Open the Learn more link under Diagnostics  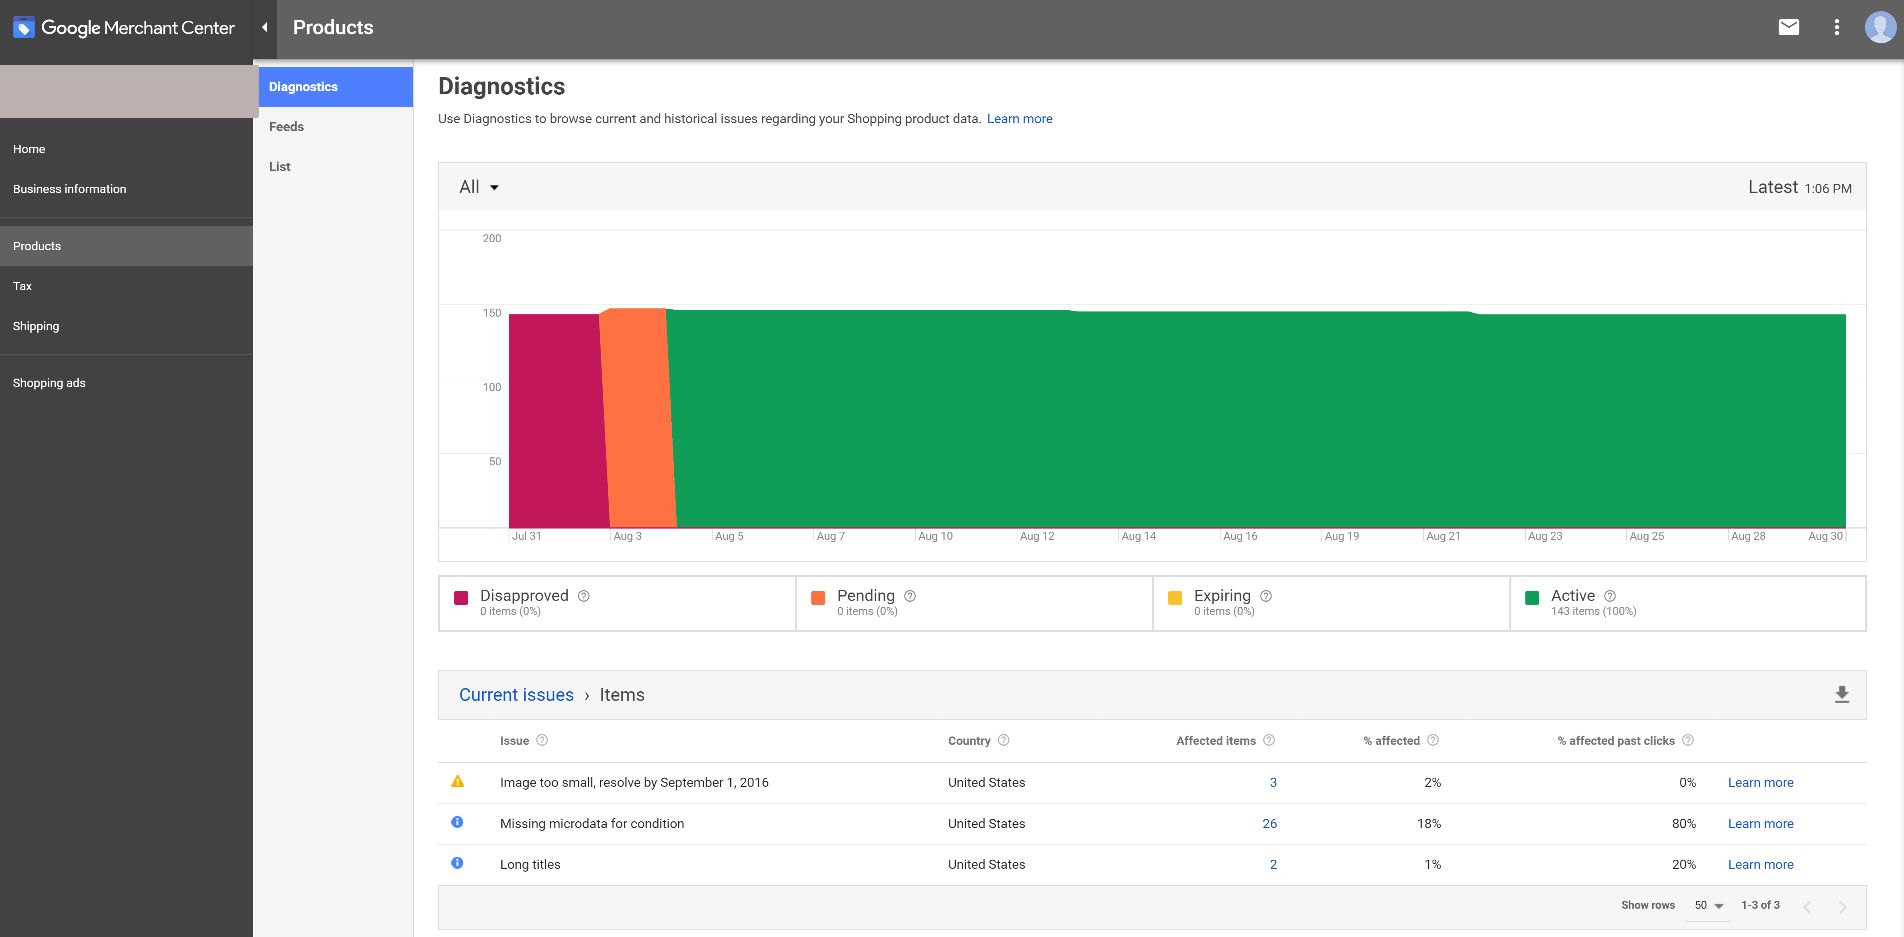point(1019,118)
